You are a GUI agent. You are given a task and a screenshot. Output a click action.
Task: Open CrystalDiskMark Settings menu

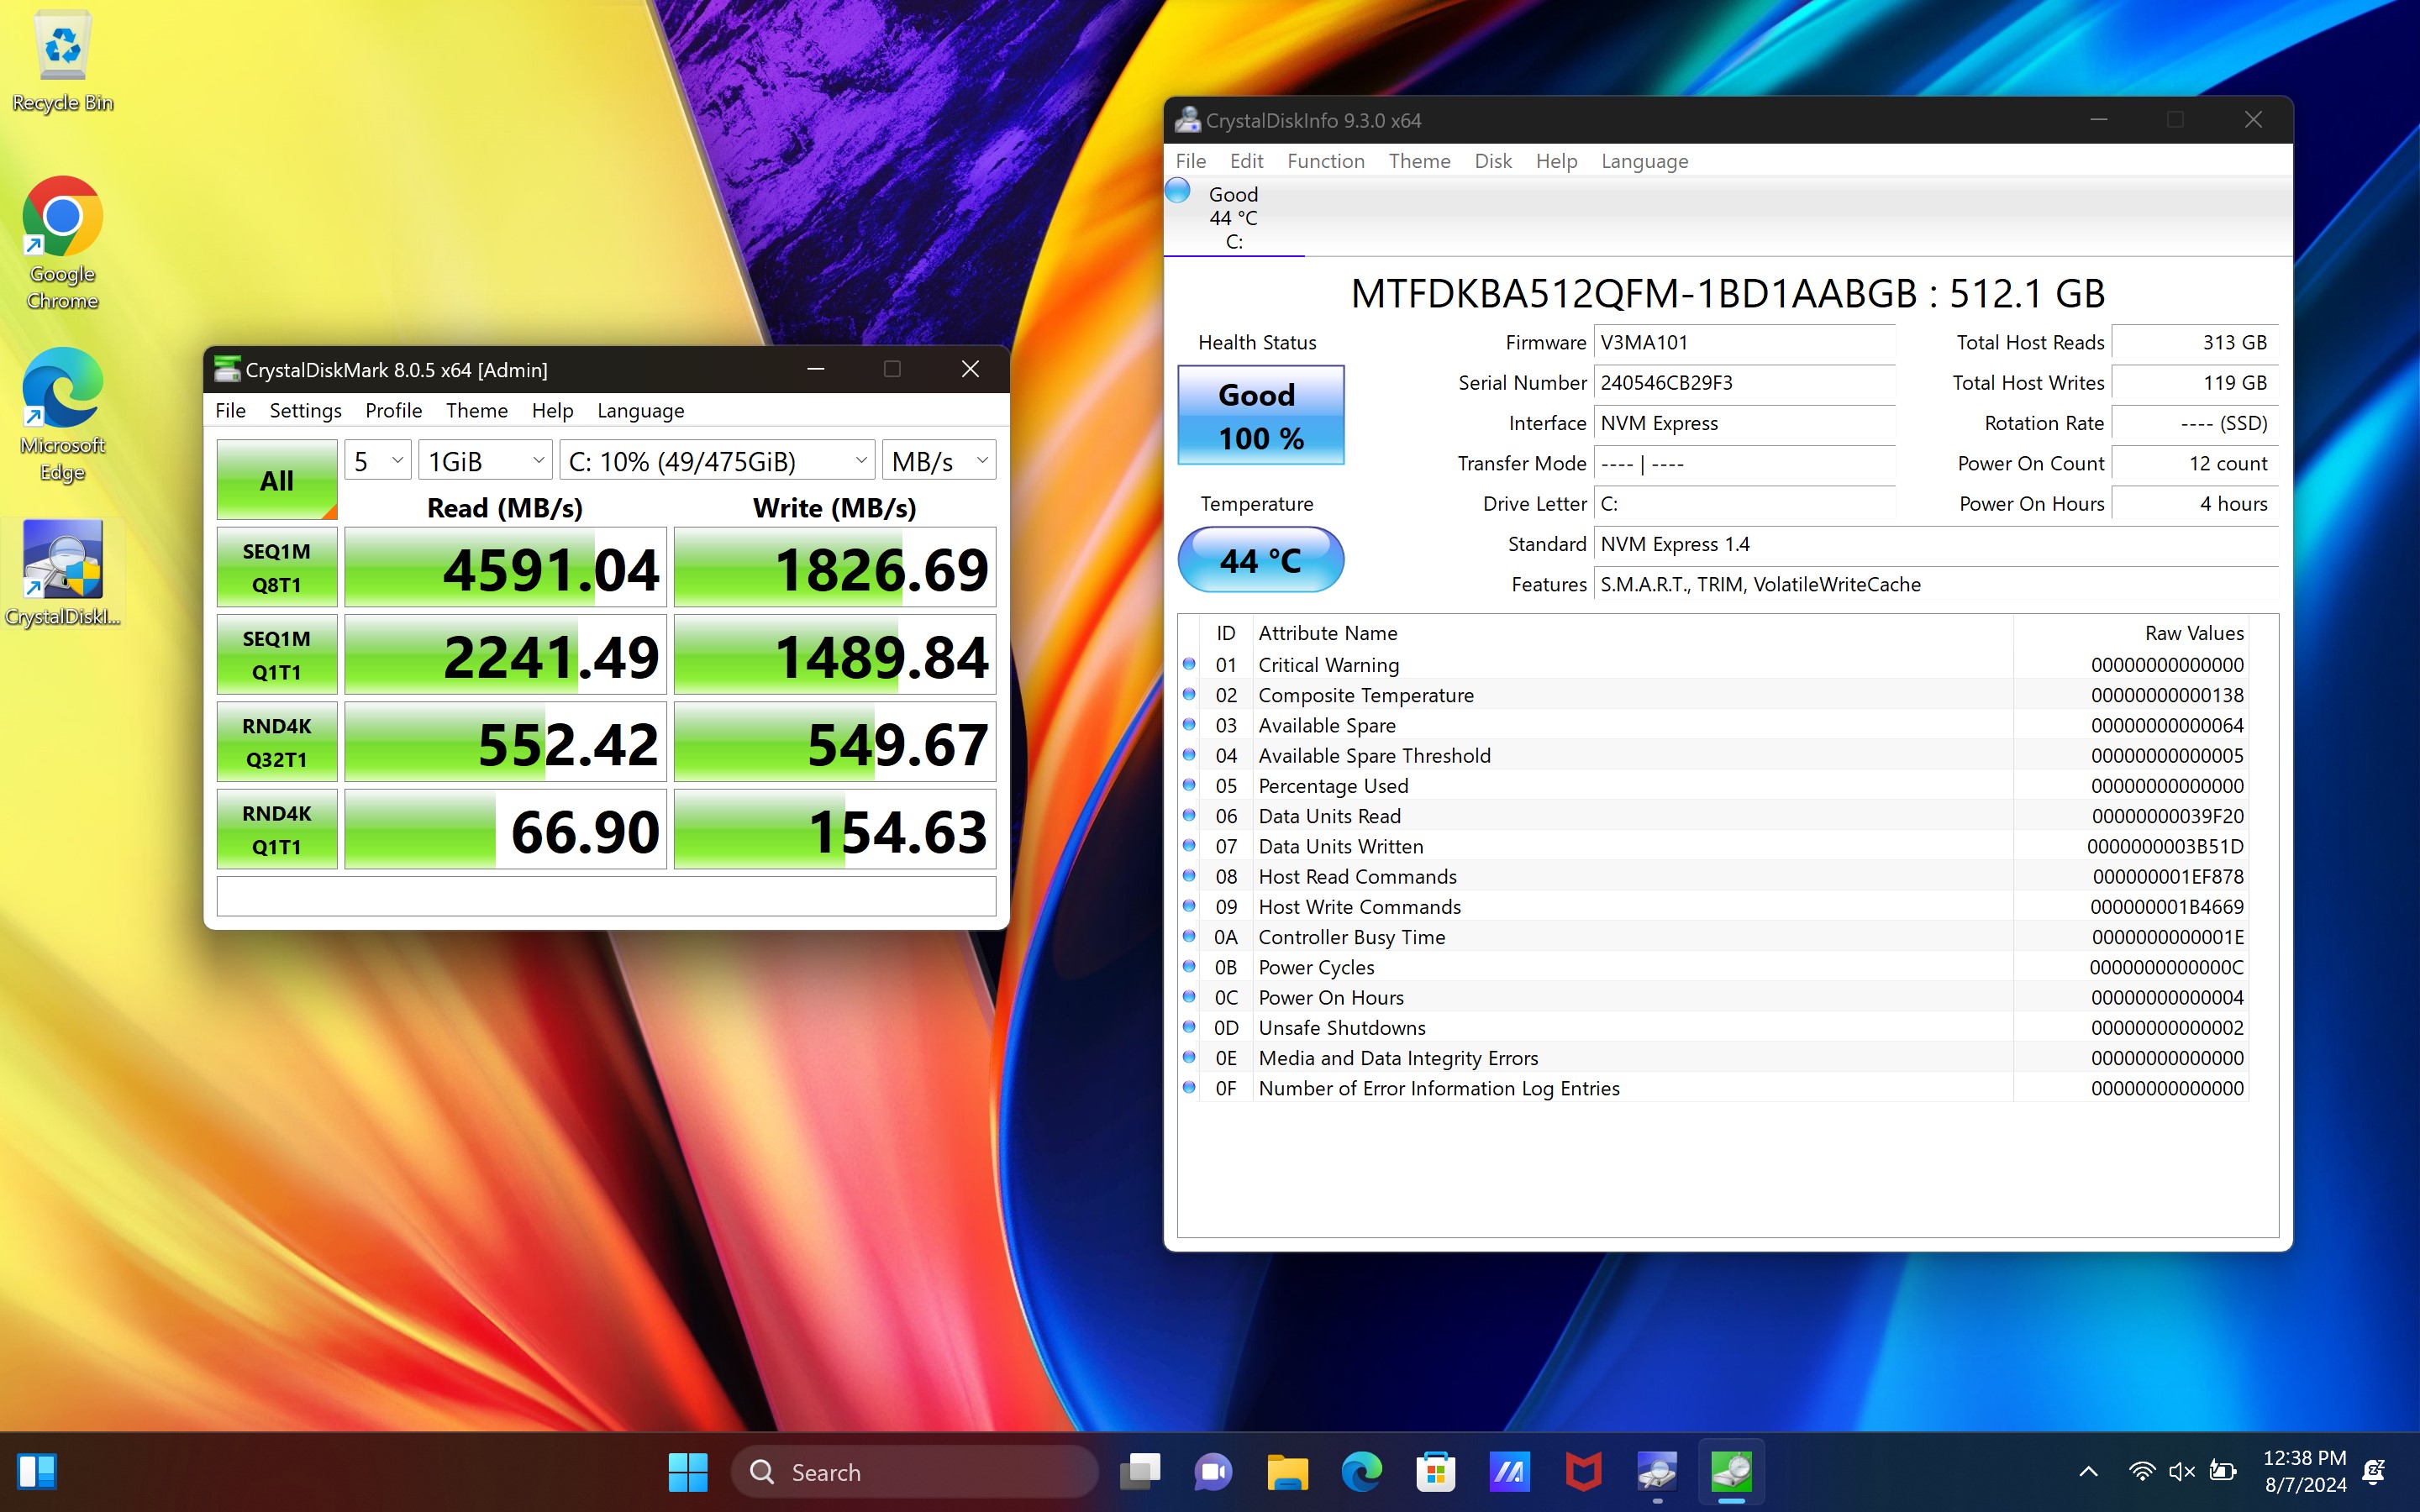303,411
